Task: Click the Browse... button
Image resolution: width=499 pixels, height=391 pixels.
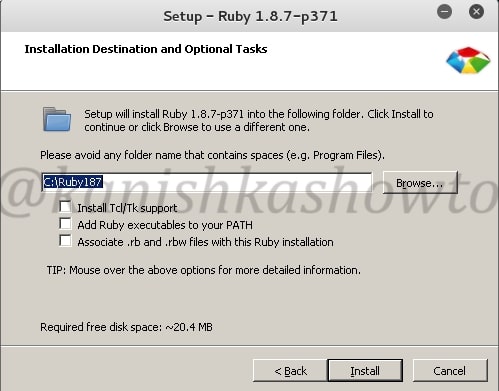Action: pos(420,183)
